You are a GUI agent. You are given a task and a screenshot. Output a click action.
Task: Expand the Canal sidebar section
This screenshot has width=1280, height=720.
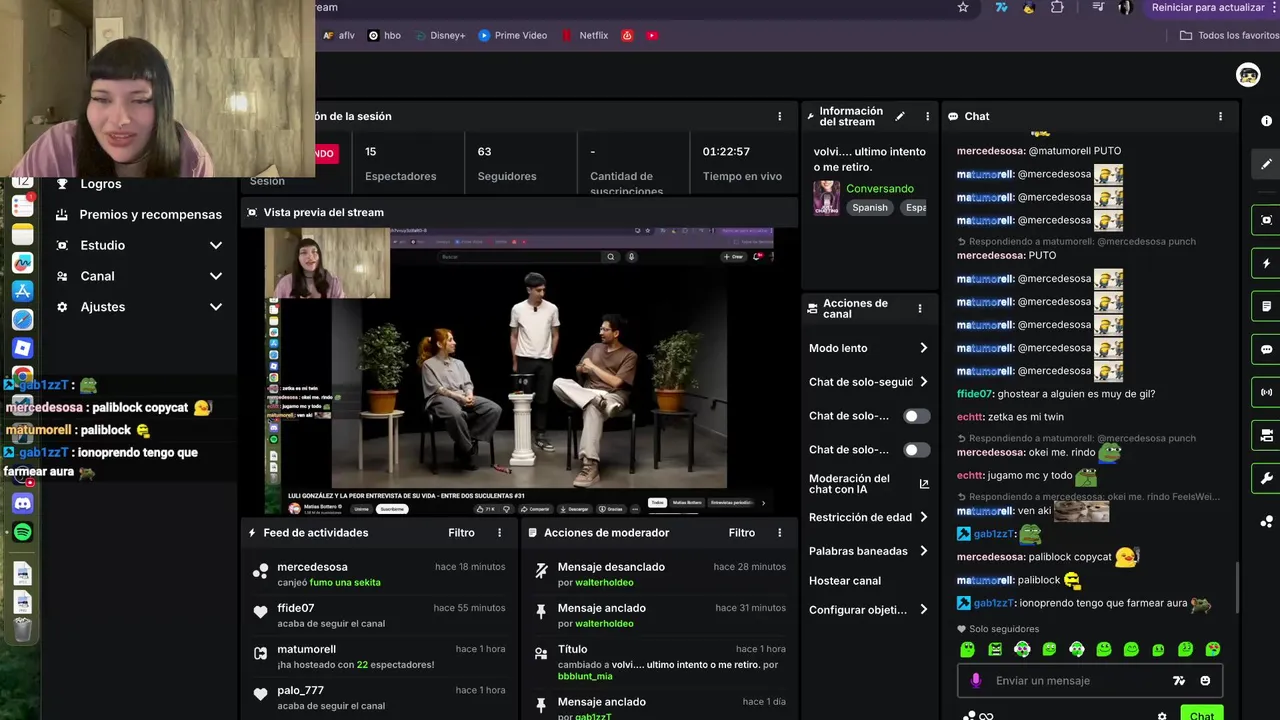point(139,276)
